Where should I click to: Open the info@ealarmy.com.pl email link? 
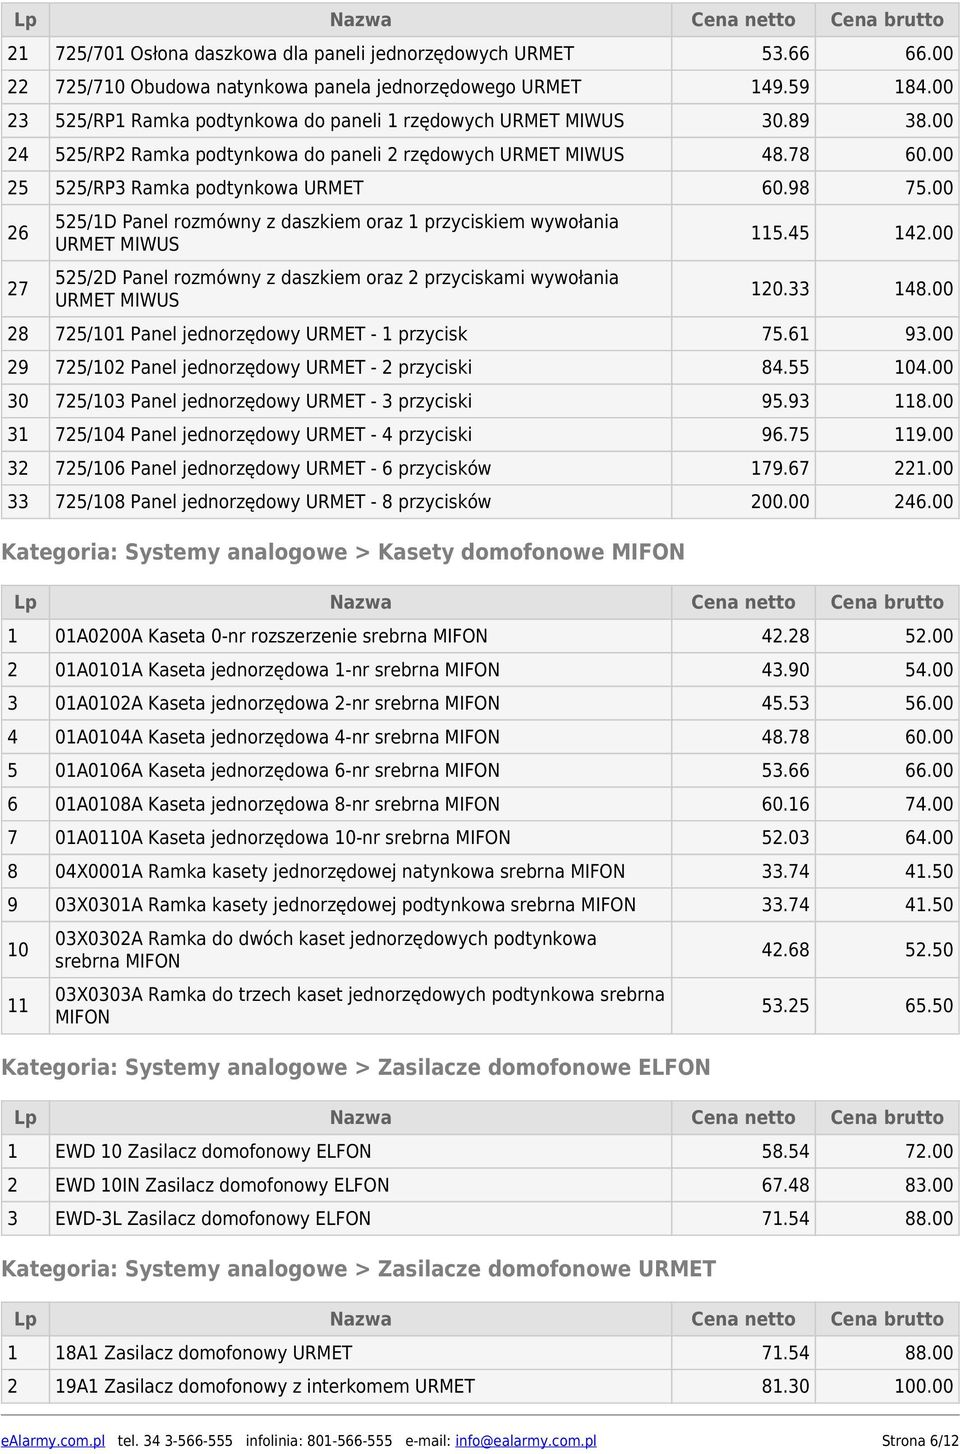click(x=525, y=1441)
